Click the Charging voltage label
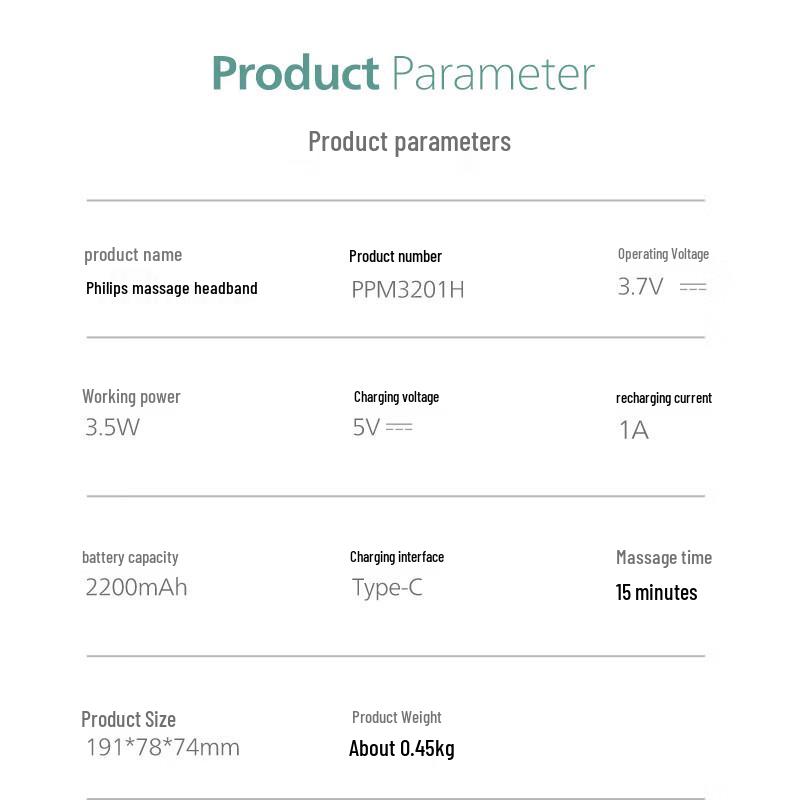Viewport: 800px width, 800px height. 396,397
